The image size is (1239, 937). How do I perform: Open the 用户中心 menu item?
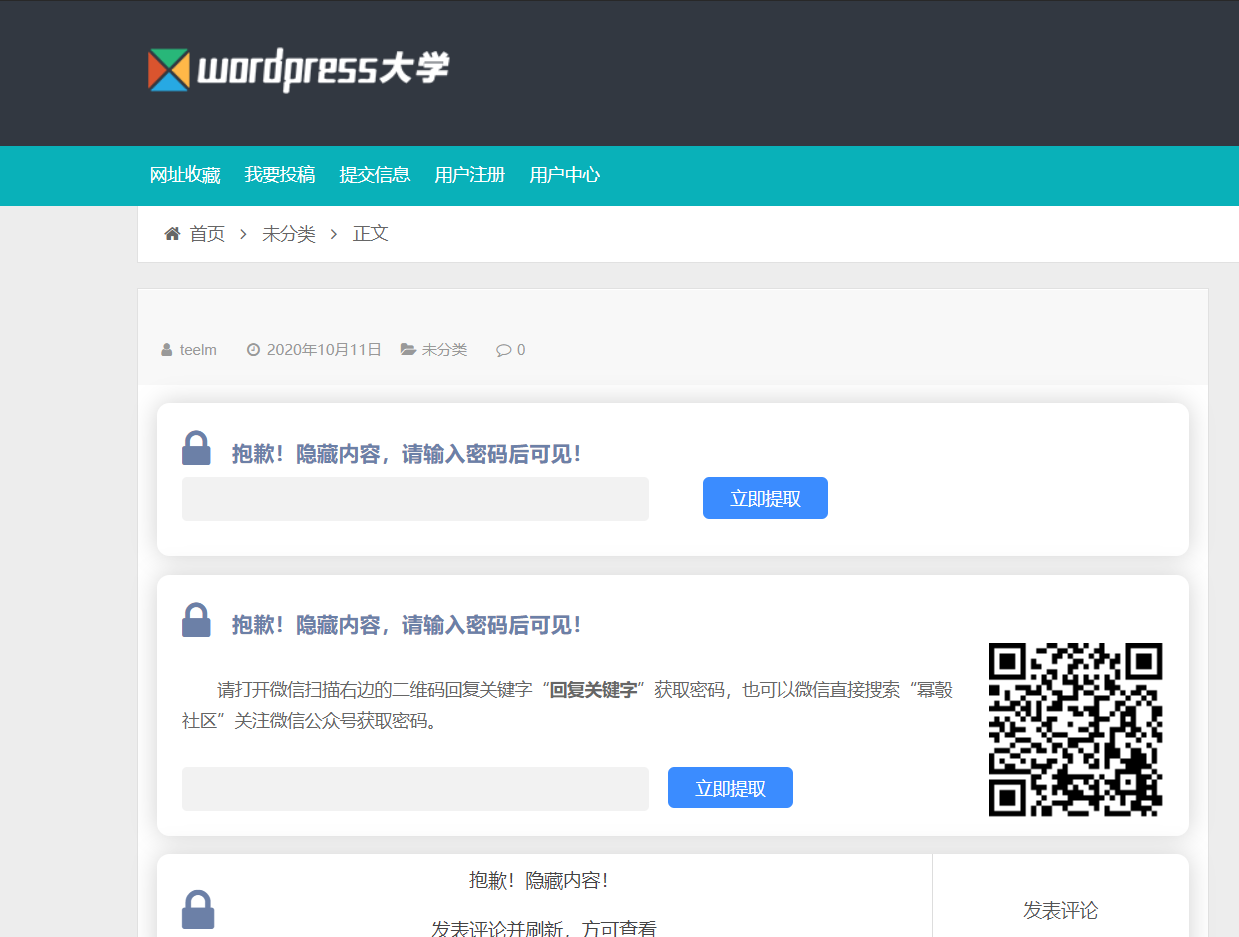pos(565,175)
